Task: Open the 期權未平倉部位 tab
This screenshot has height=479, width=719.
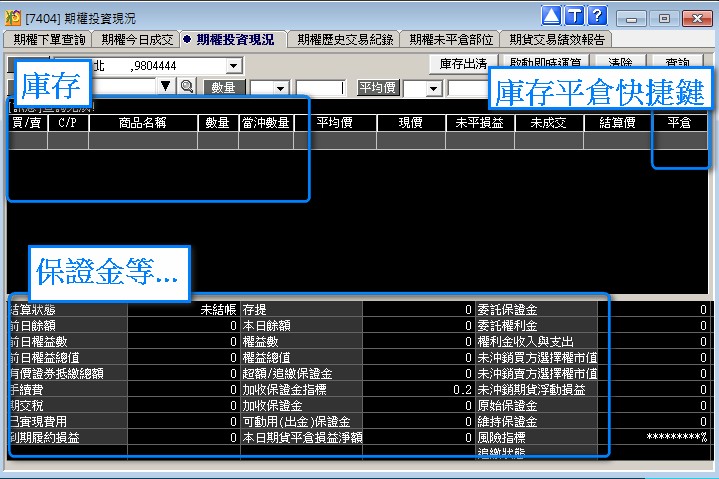Action: (451, 40)
